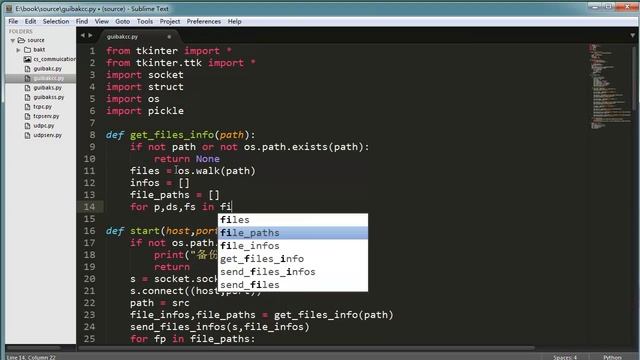Open the Find menu
Image resolution: width=640 pixels, height=360 pixels.
coord(82,21)
